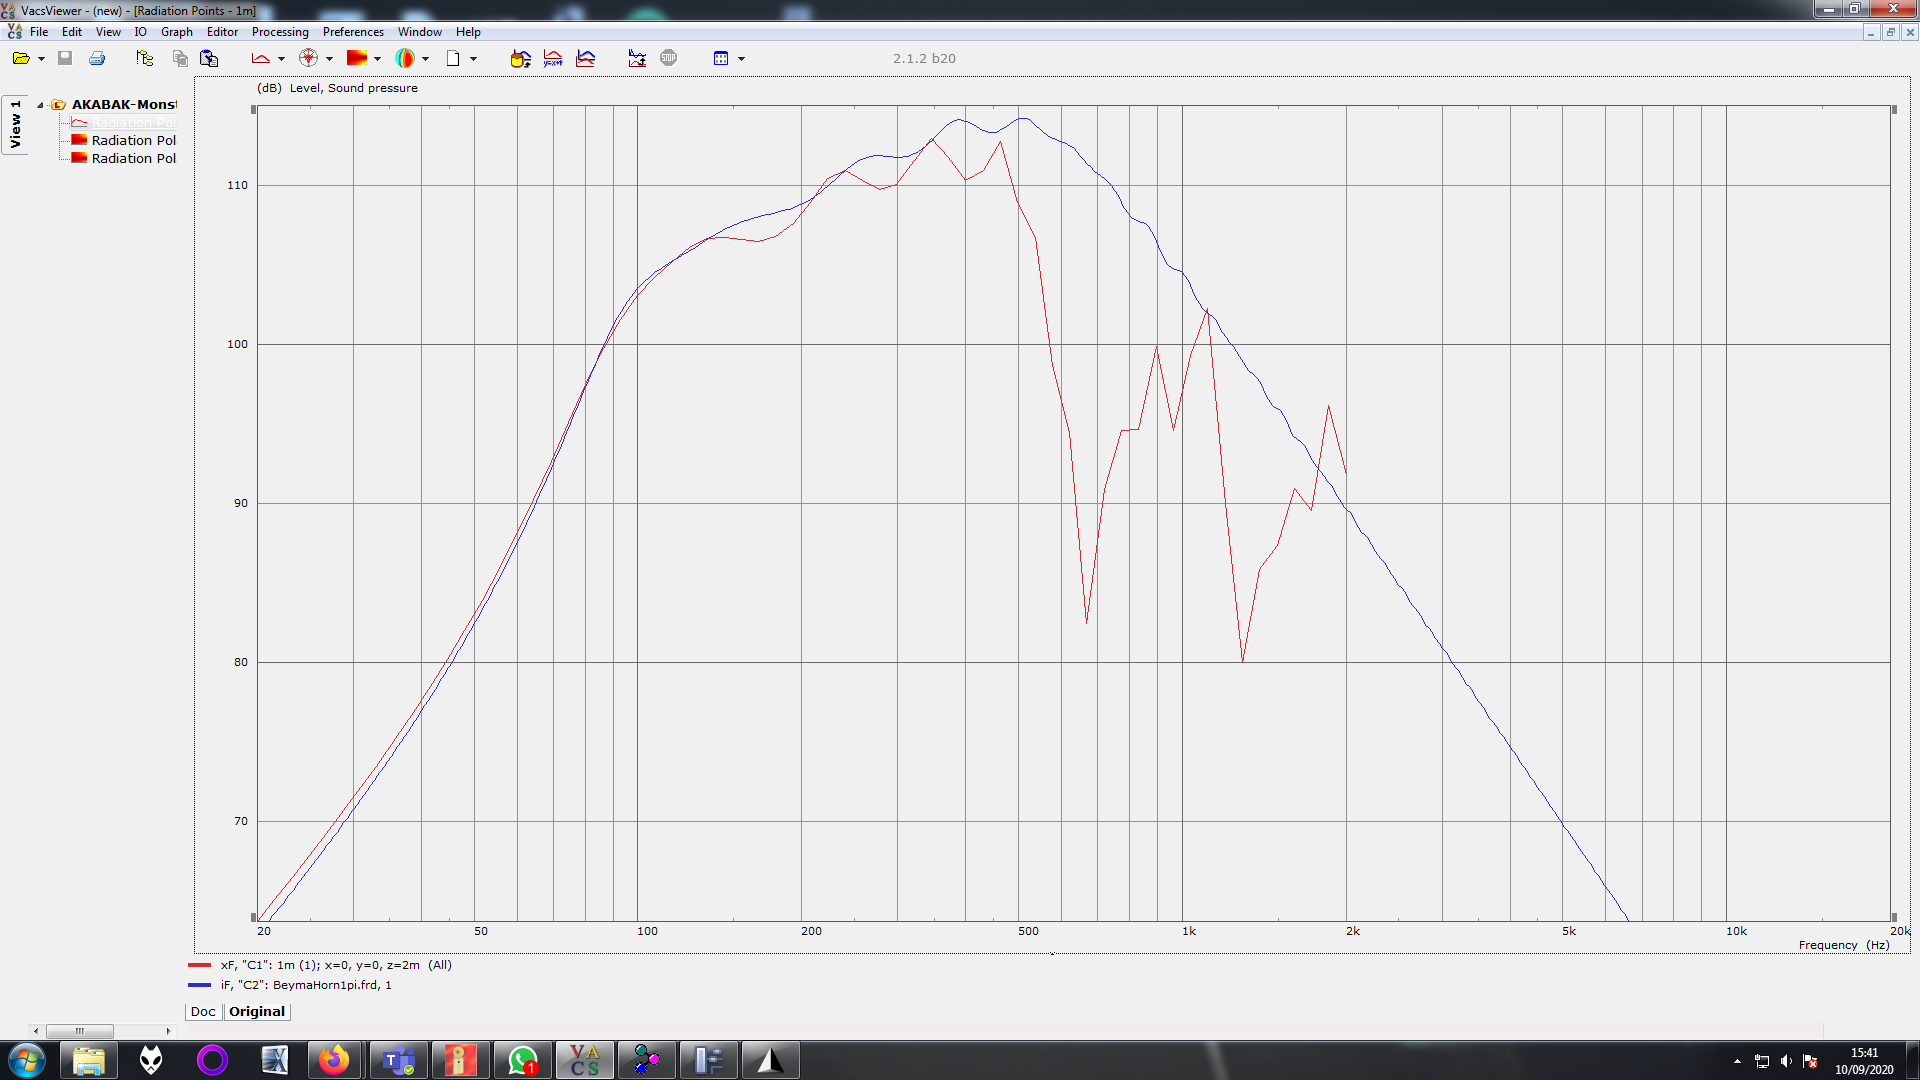Viewport: 1920px width, 1080px height.
Task: Click the Print icon in toolbar
Action: tap(97, 59)
